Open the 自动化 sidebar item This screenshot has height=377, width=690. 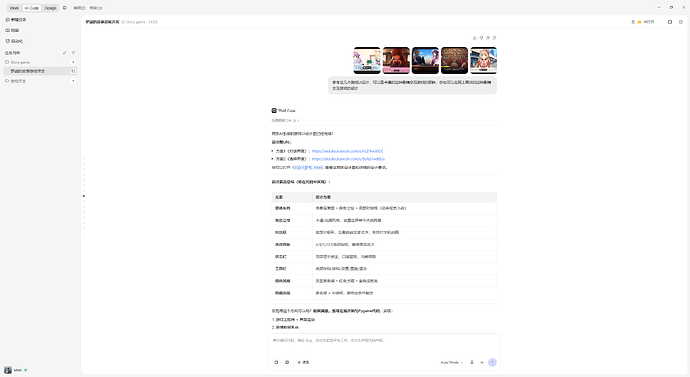click(14, 41)
